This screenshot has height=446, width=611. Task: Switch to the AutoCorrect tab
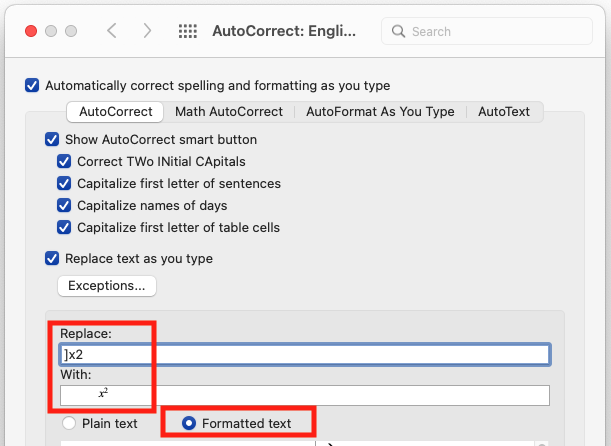(115, 112)
